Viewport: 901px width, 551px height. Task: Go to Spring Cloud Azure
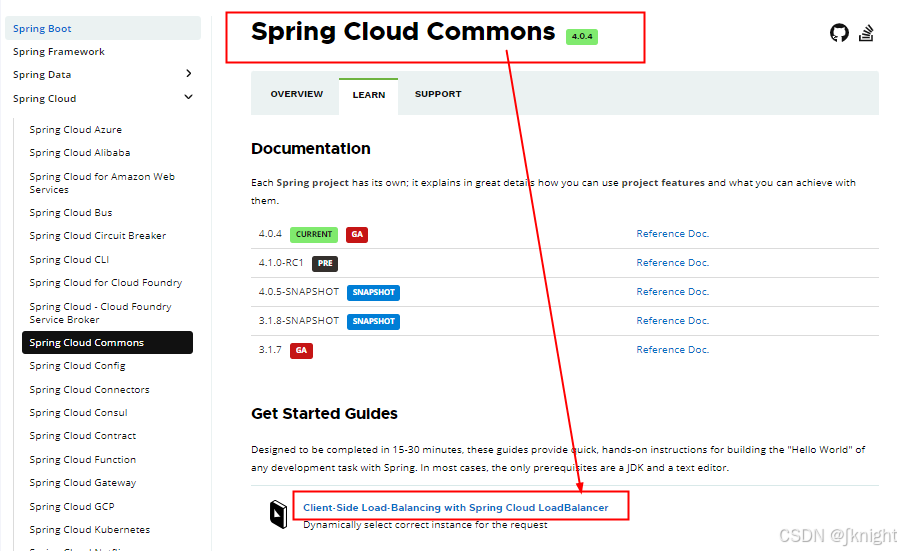(75, 130)
